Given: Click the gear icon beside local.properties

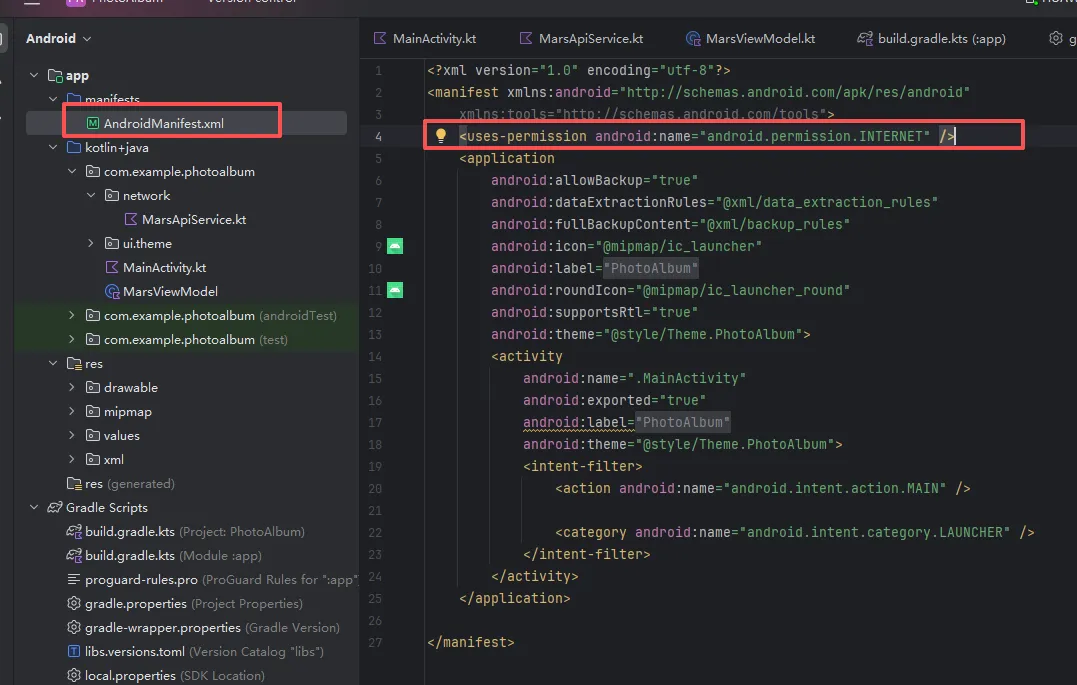Looking at the screenshot, I should click(x=73, y=675).
